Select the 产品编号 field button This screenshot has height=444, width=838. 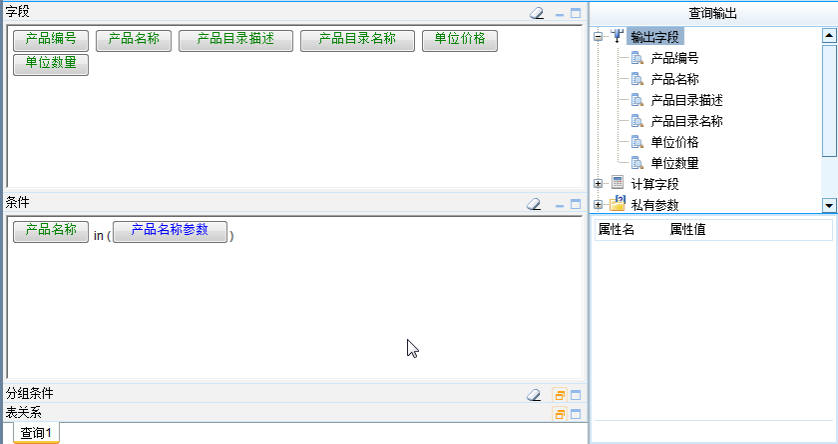pyautogui.click(x=51, y=41)
